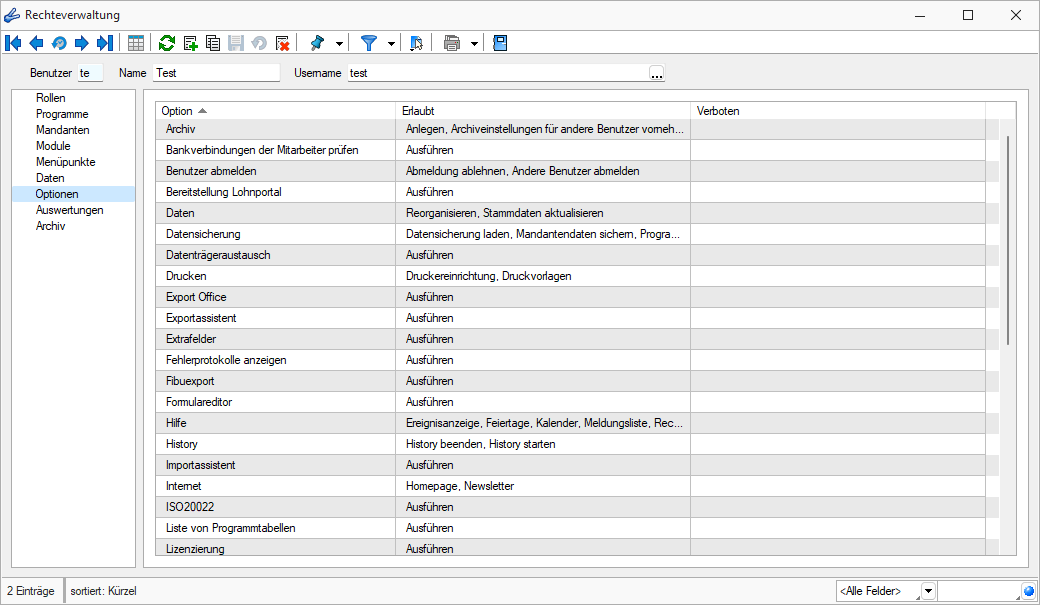The width and height of the screenshot is (1040, 605).
Task: Click the Username field containing test
Action: point(497,73)
